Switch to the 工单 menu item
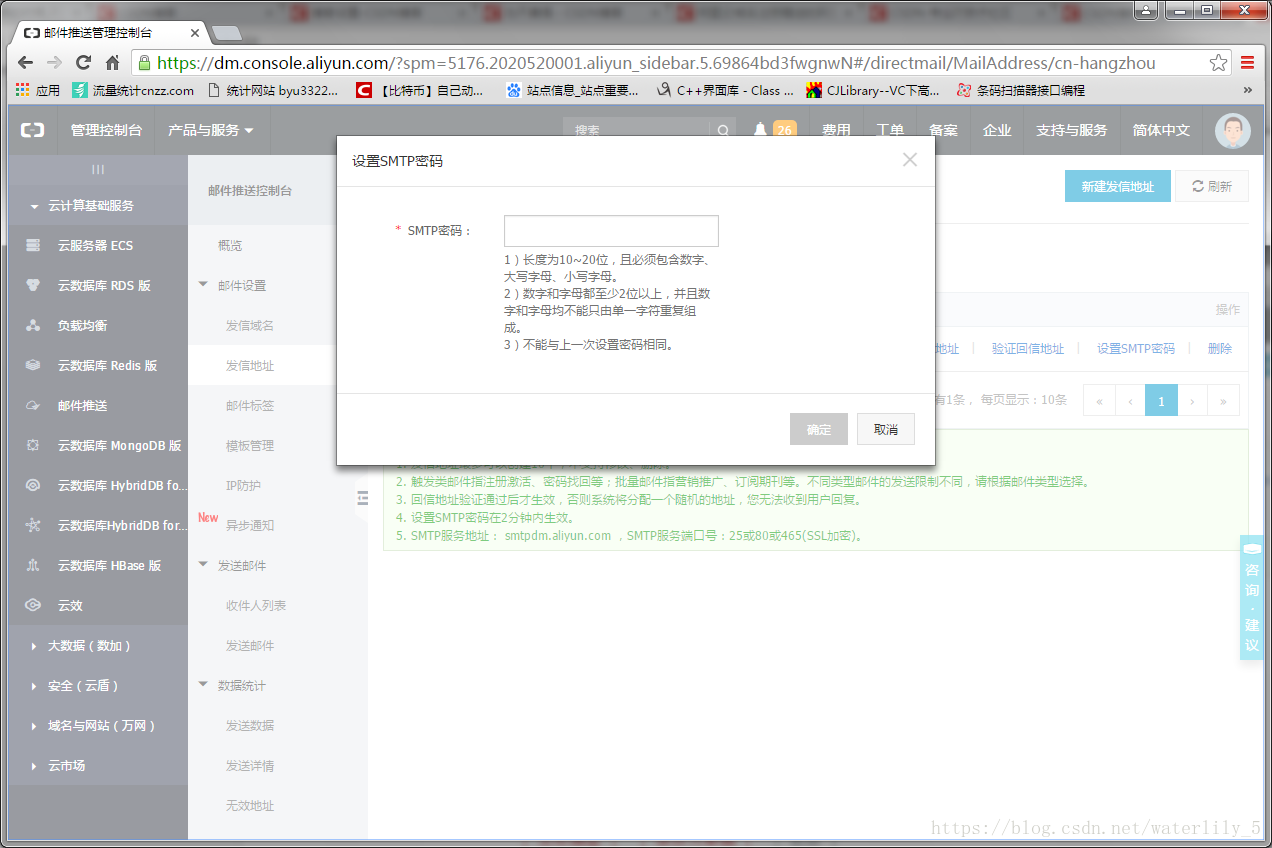Viewport: 1272px width, 848px height. tap(890, 130)
